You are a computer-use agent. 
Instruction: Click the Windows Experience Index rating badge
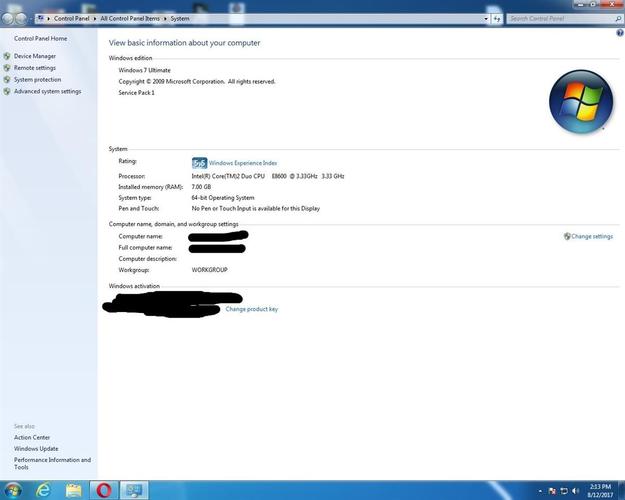pyautogui.click(x=199, y=163)
